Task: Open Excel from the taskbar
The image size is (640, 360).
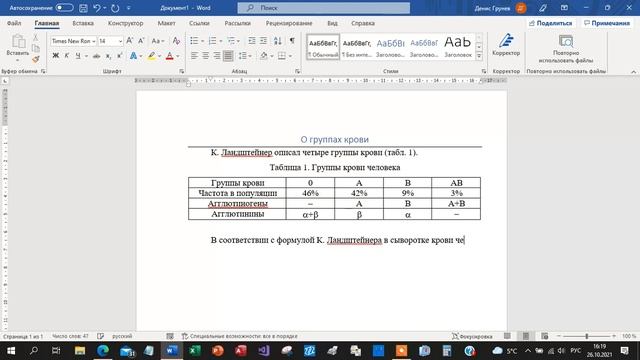Action: click(195, 351)
